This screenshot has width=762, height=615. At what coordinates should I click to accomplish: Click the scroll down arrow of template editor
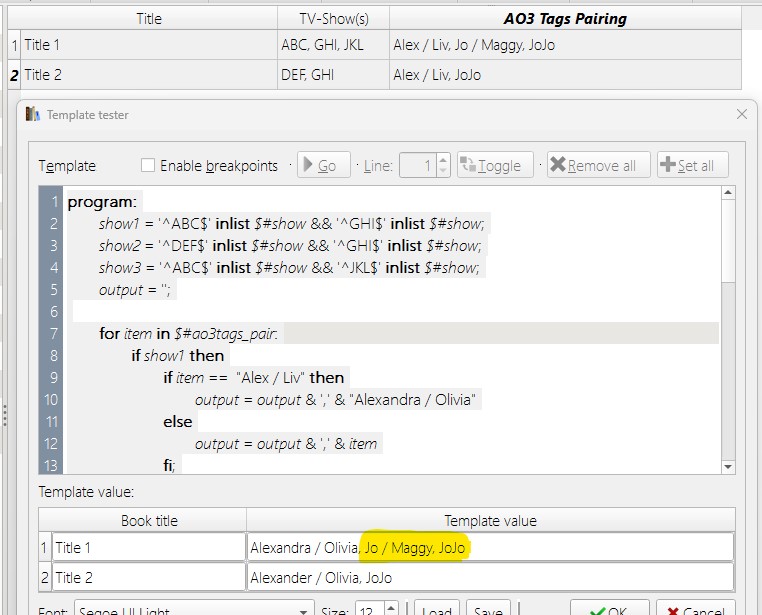point(728,467)
